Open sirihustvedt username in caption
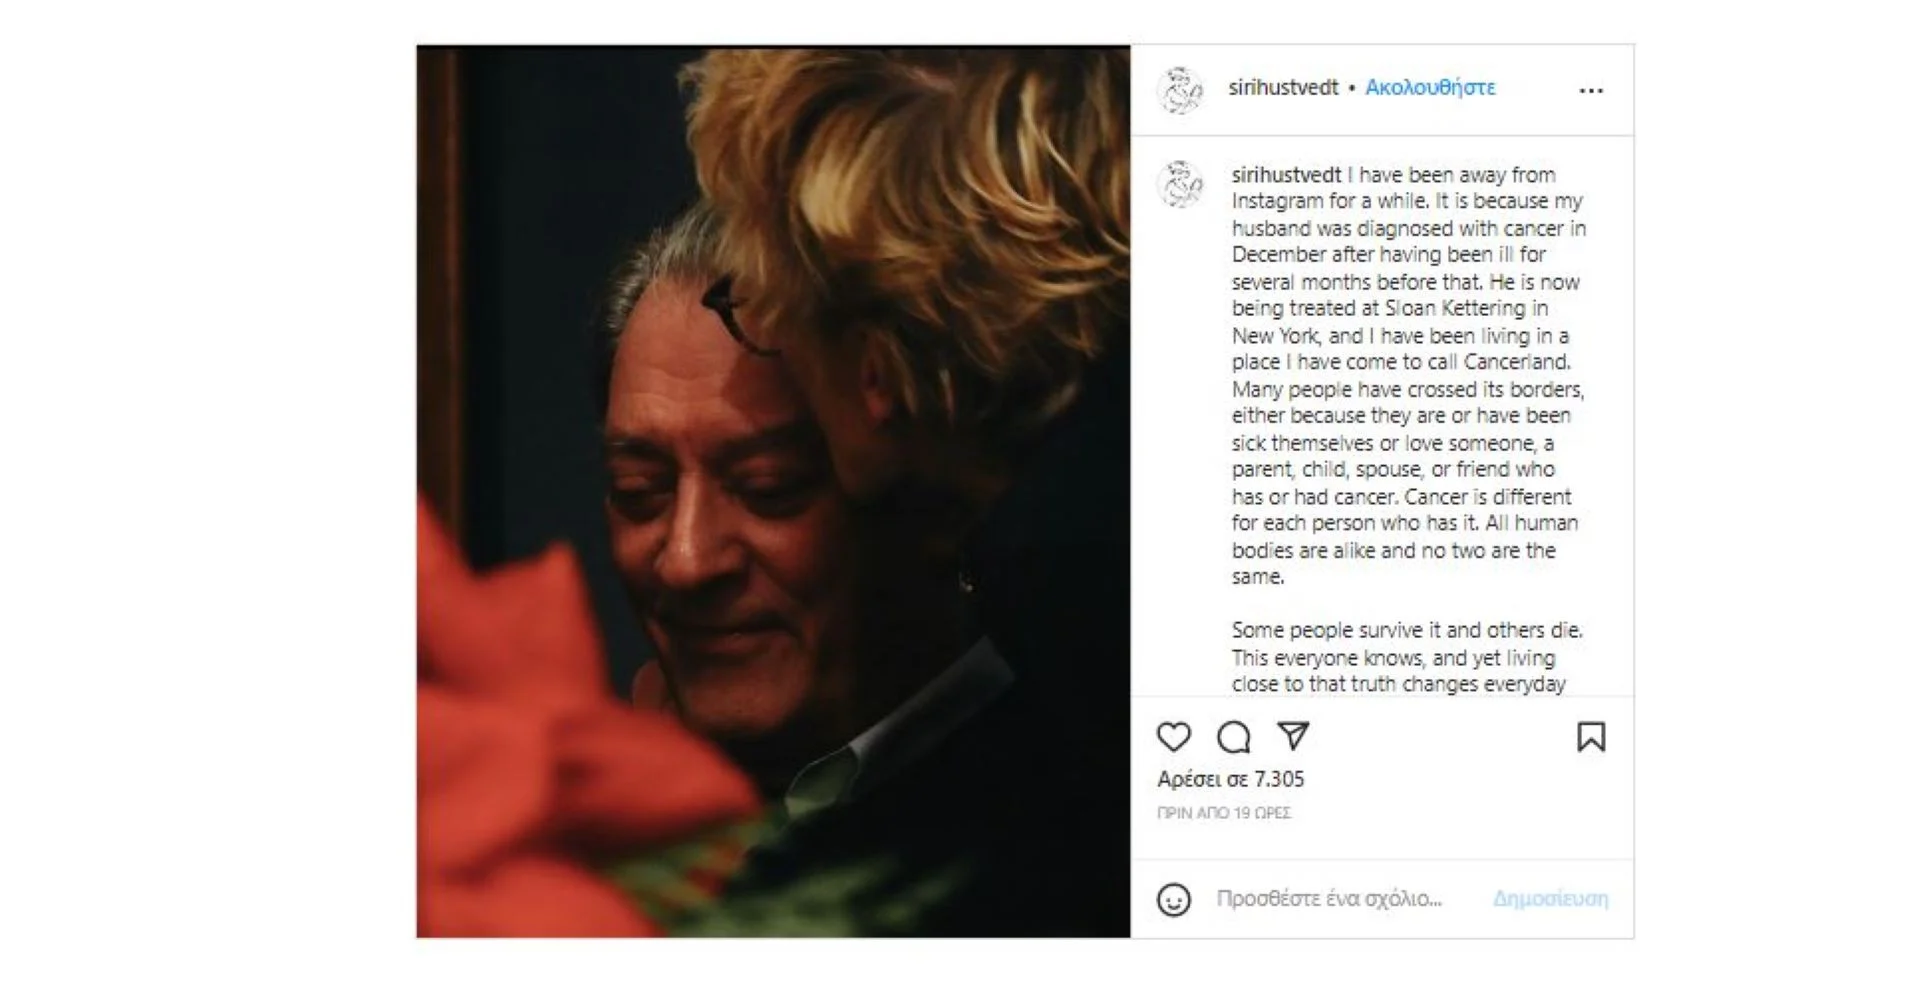Screen dimensions: 1920x1002 (x=1286, y=175)
